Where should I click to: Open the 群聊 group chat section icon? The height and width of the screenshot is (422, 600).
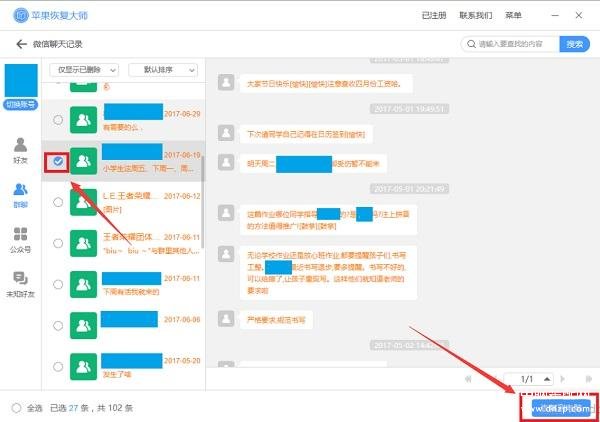tap(20, 190)
